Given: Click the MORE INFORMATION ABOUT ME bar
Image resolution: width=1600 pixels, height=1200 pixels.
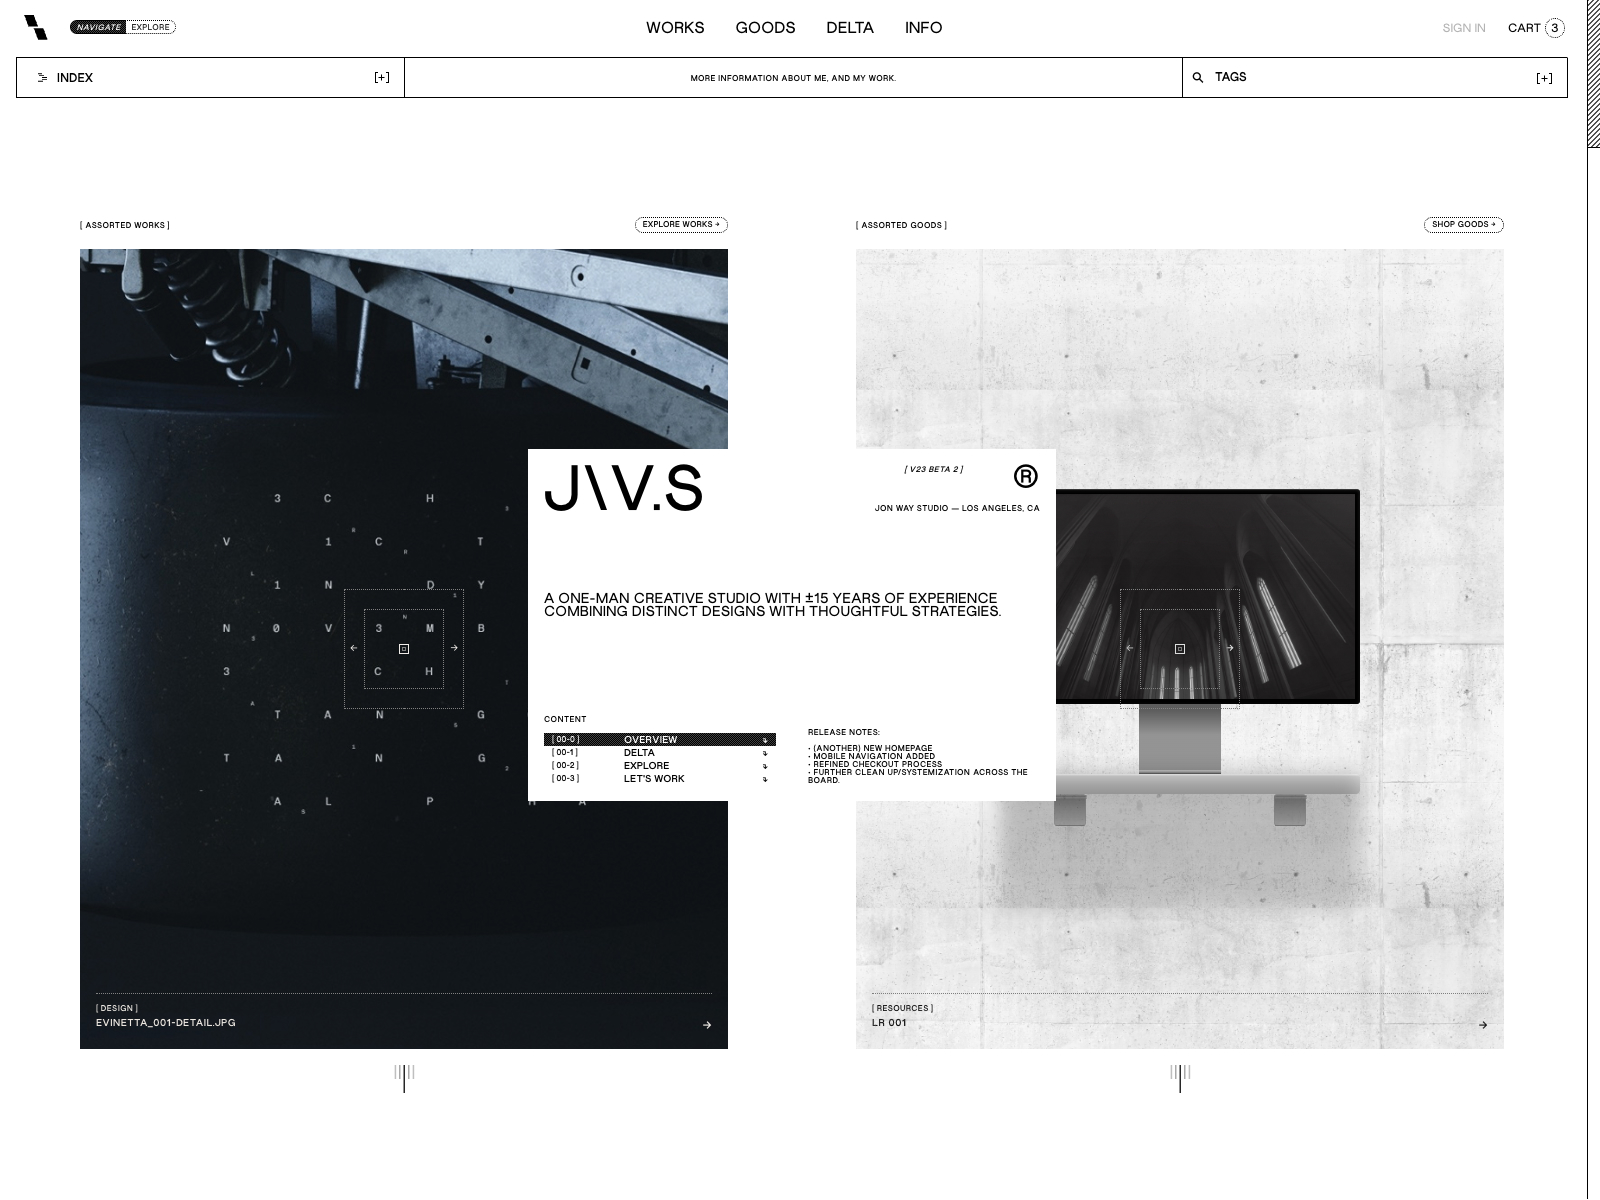Looking at the screenshot, I should coord(793,77).
